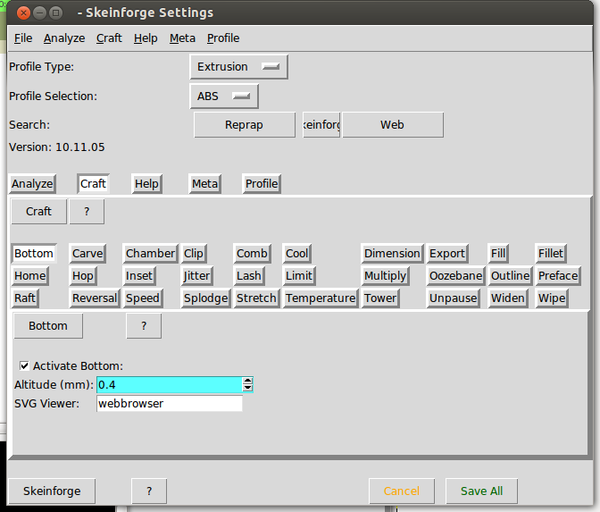
Task: Select the Raft plugin tab
Action: coord(25,298)
